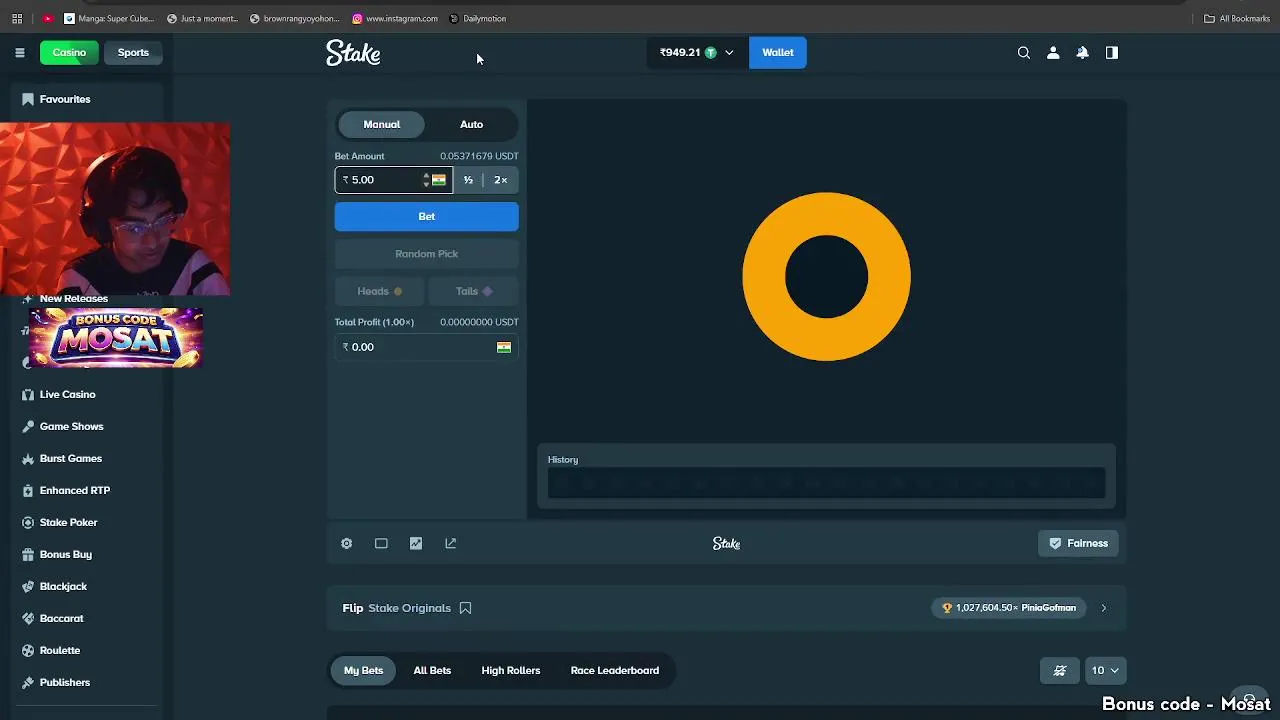Open game settings gear icon
The height and width of the screenshot is (720, 1280).
(x=347, y=543)
